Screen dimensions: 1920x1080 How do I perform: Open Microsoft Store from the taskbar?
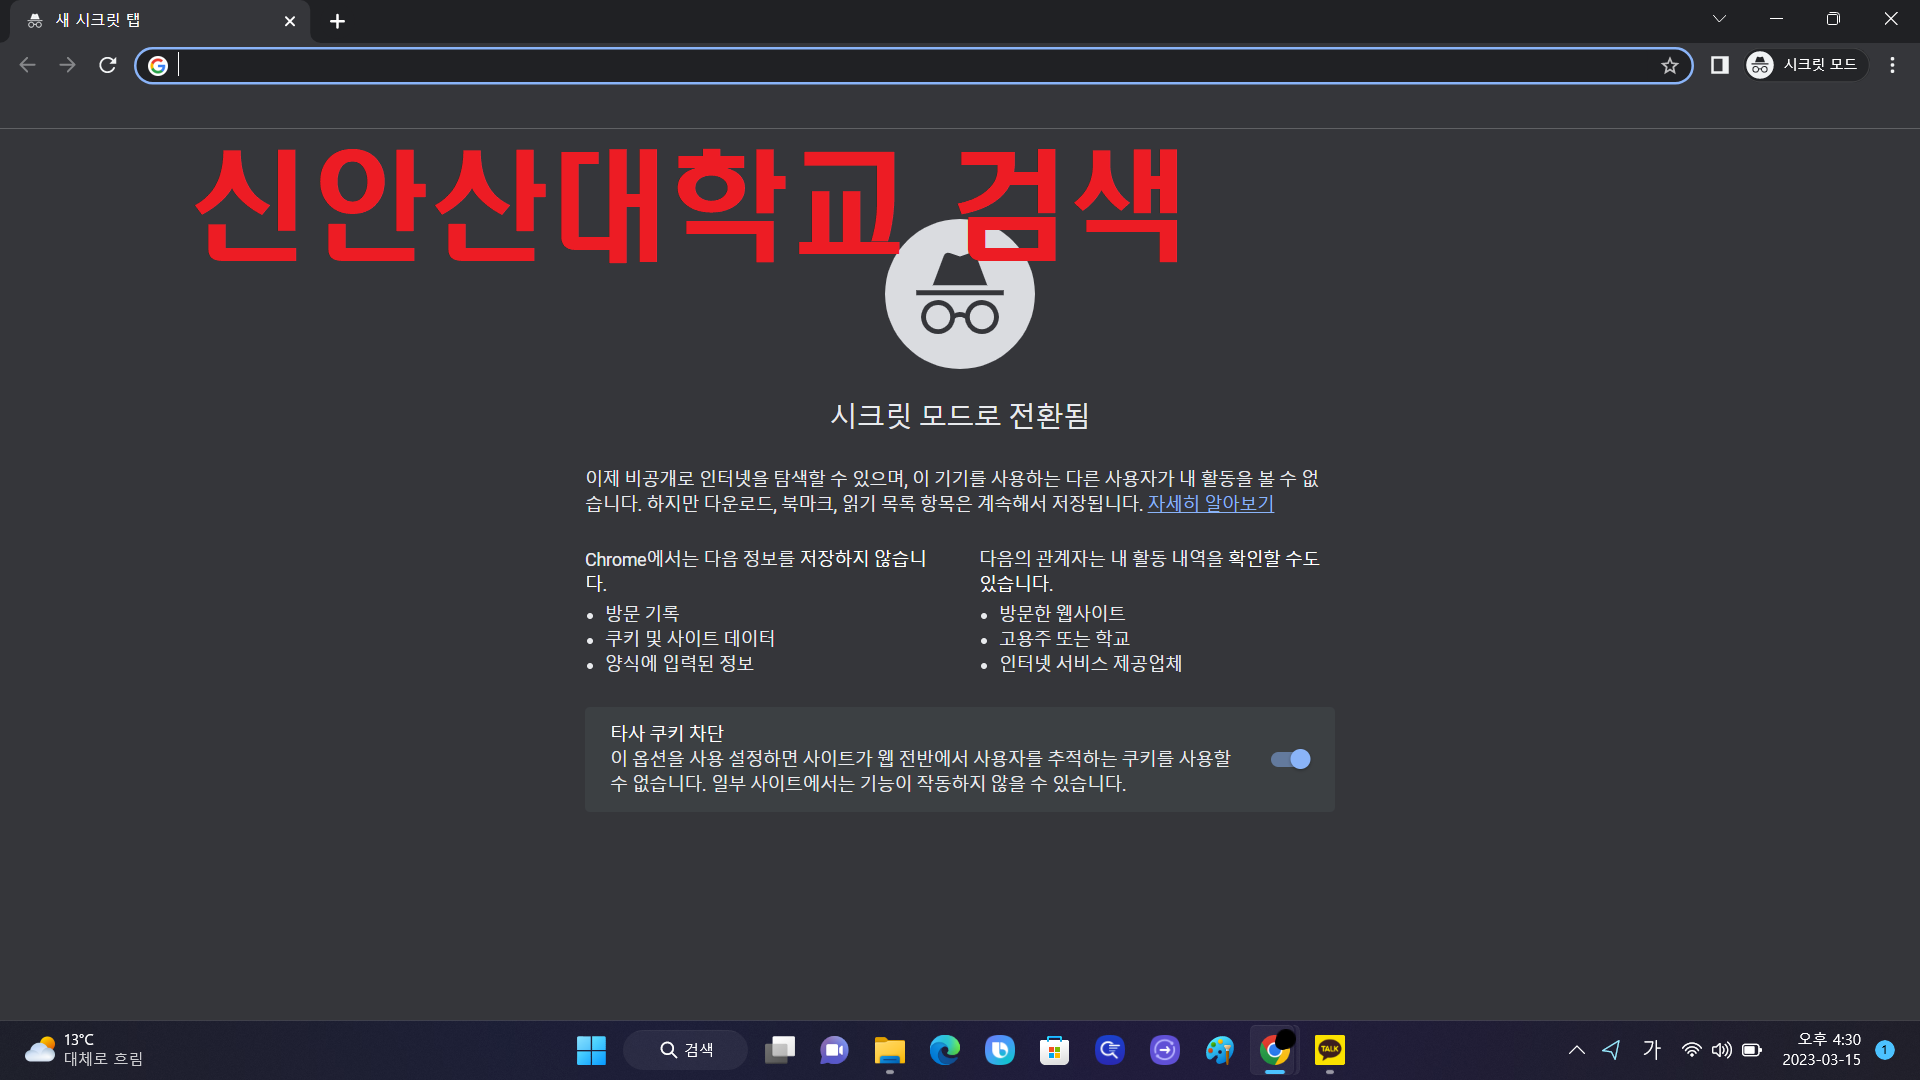pos(1054,1050)
